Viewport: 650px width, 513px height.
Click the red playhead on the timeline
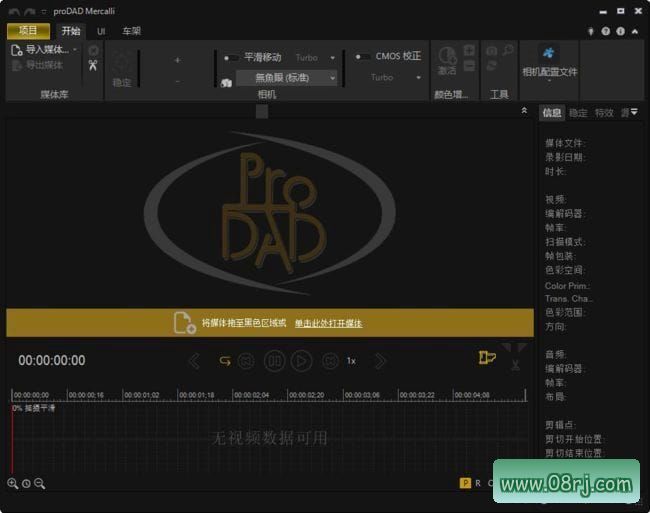(12, 439)
